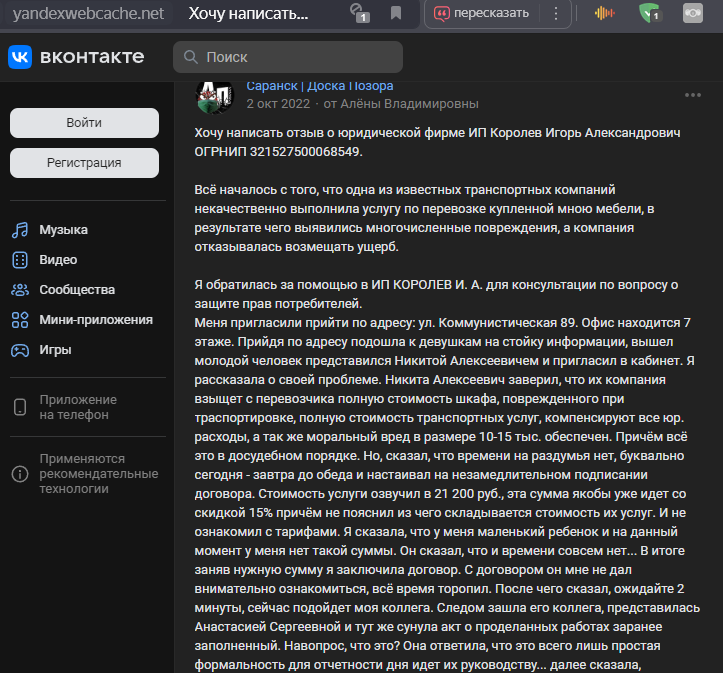Open the Саранск | Доска Позора community
The width and height of the screenshot is (723, 673).
coord(320,86)
